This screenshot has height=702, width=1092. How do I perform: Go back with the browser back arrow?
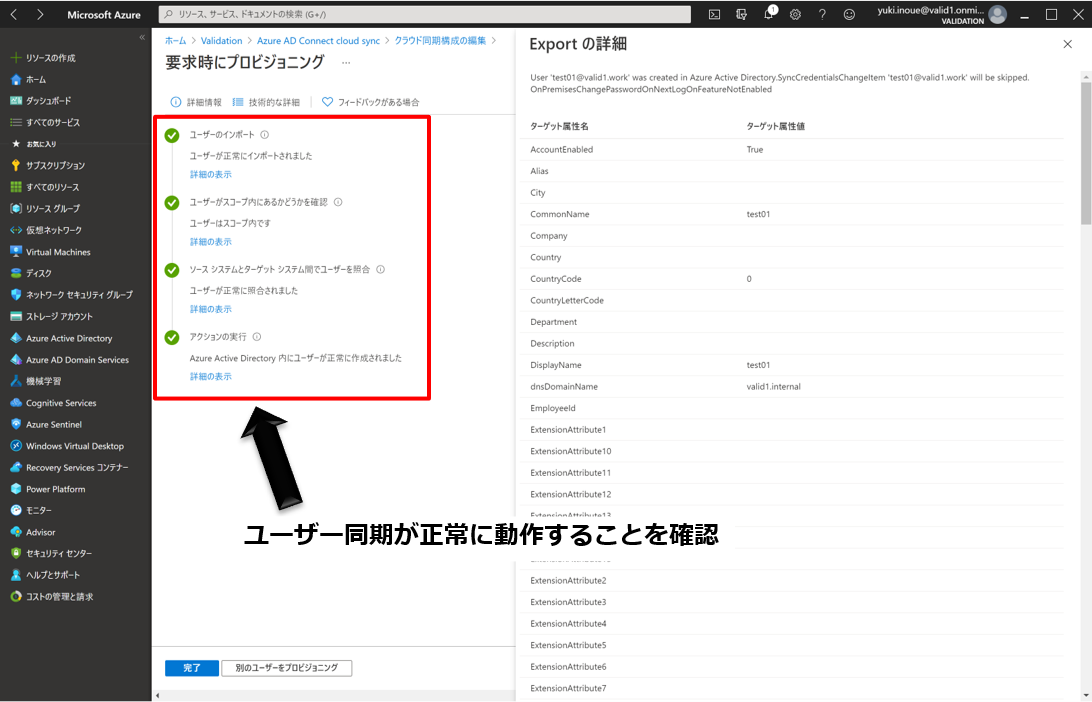click(x=14, y=14)
